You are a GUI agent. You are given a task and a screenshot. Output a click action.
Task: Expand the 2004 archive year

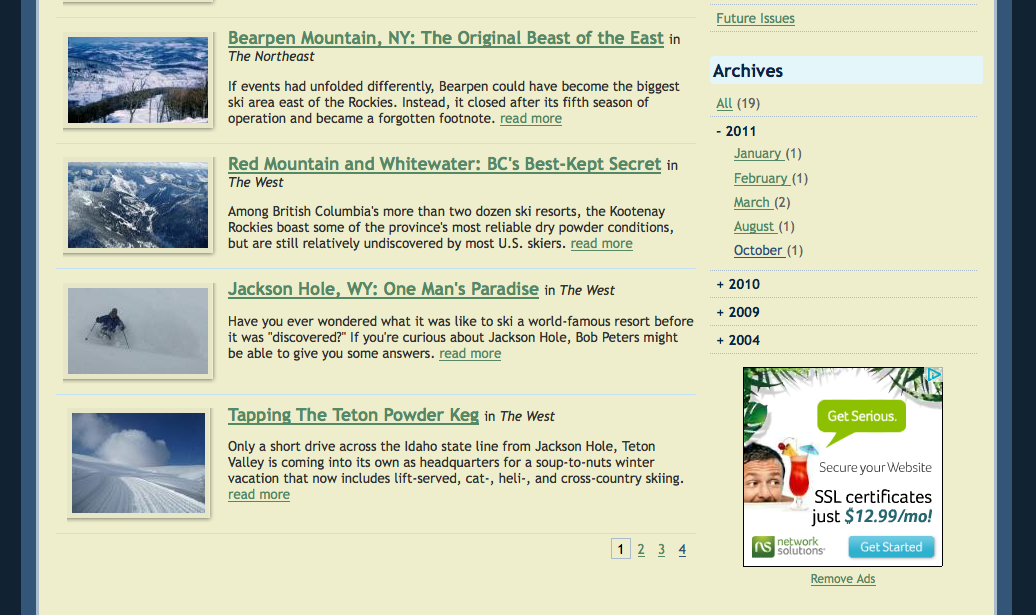click(x=738, y=340)
